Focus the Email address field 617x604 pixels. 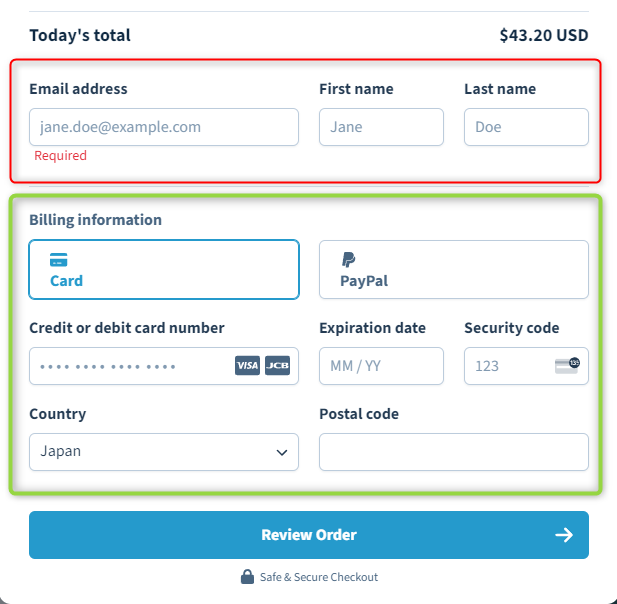[164, 127]
